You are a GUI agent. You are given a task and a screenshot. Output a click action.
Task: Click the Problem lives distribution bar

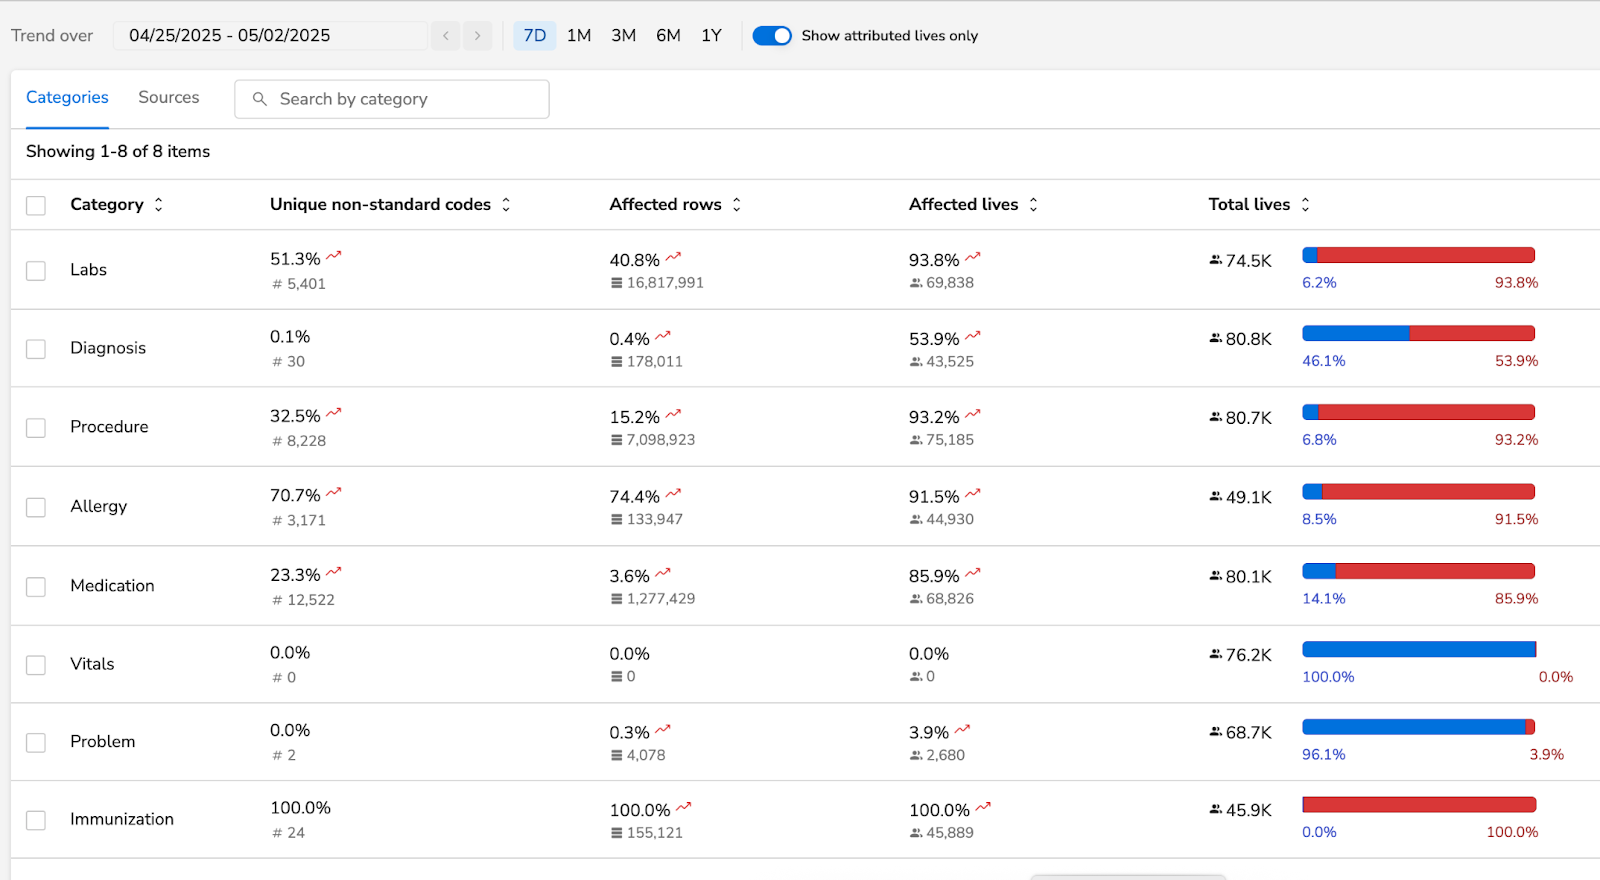(1418, 727)
